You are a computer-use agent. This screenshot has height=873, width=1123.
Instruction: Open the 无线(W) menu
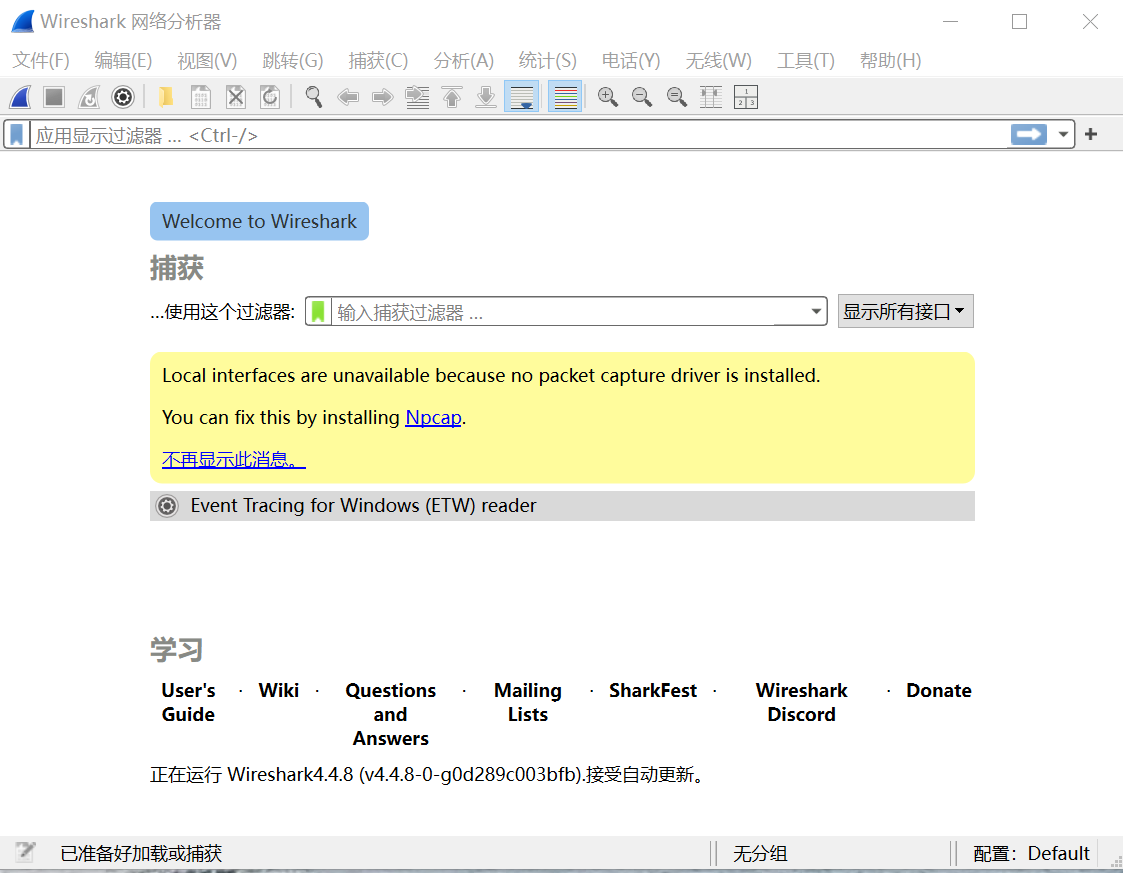click(718, 60)
